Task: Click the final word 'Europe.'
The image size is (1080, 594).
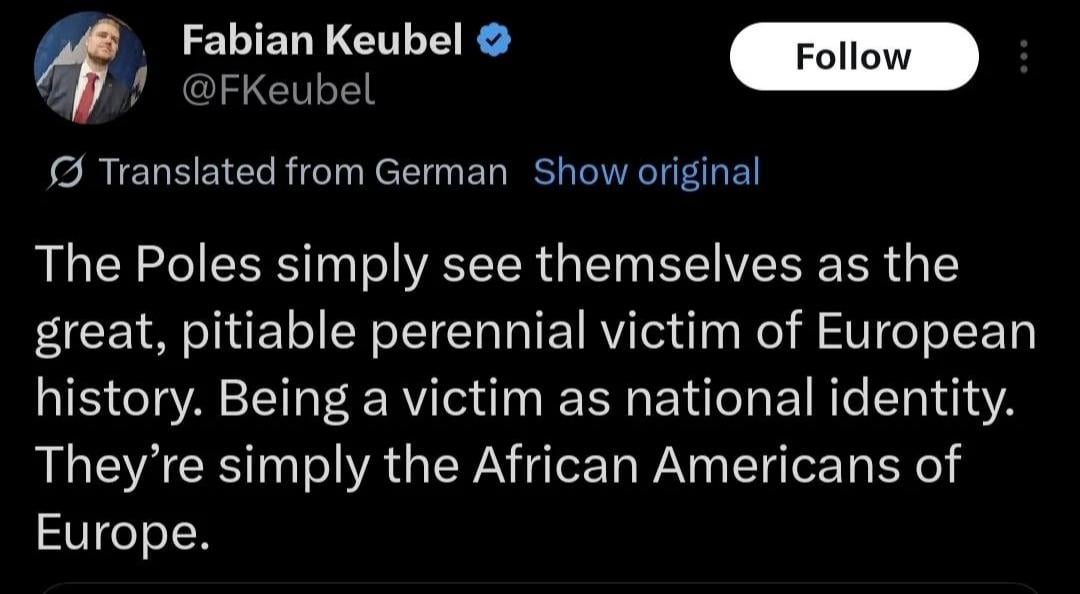Action: [122, 531]
